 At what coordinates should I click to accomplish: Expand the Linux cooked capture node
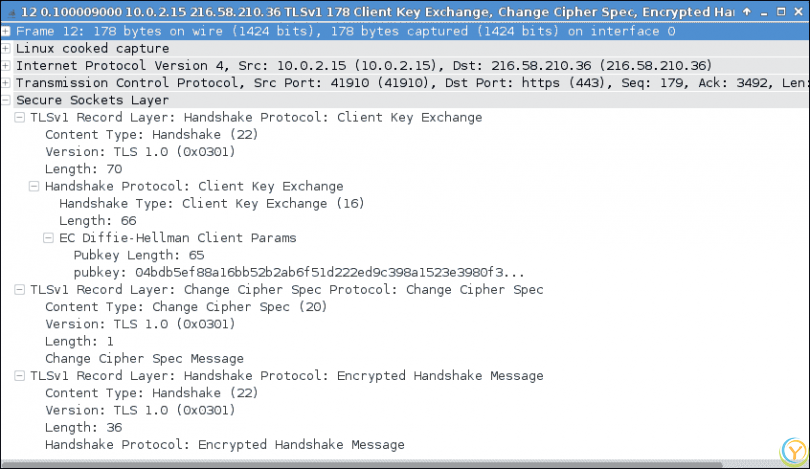pyautogui.click(x=6, y=48)
